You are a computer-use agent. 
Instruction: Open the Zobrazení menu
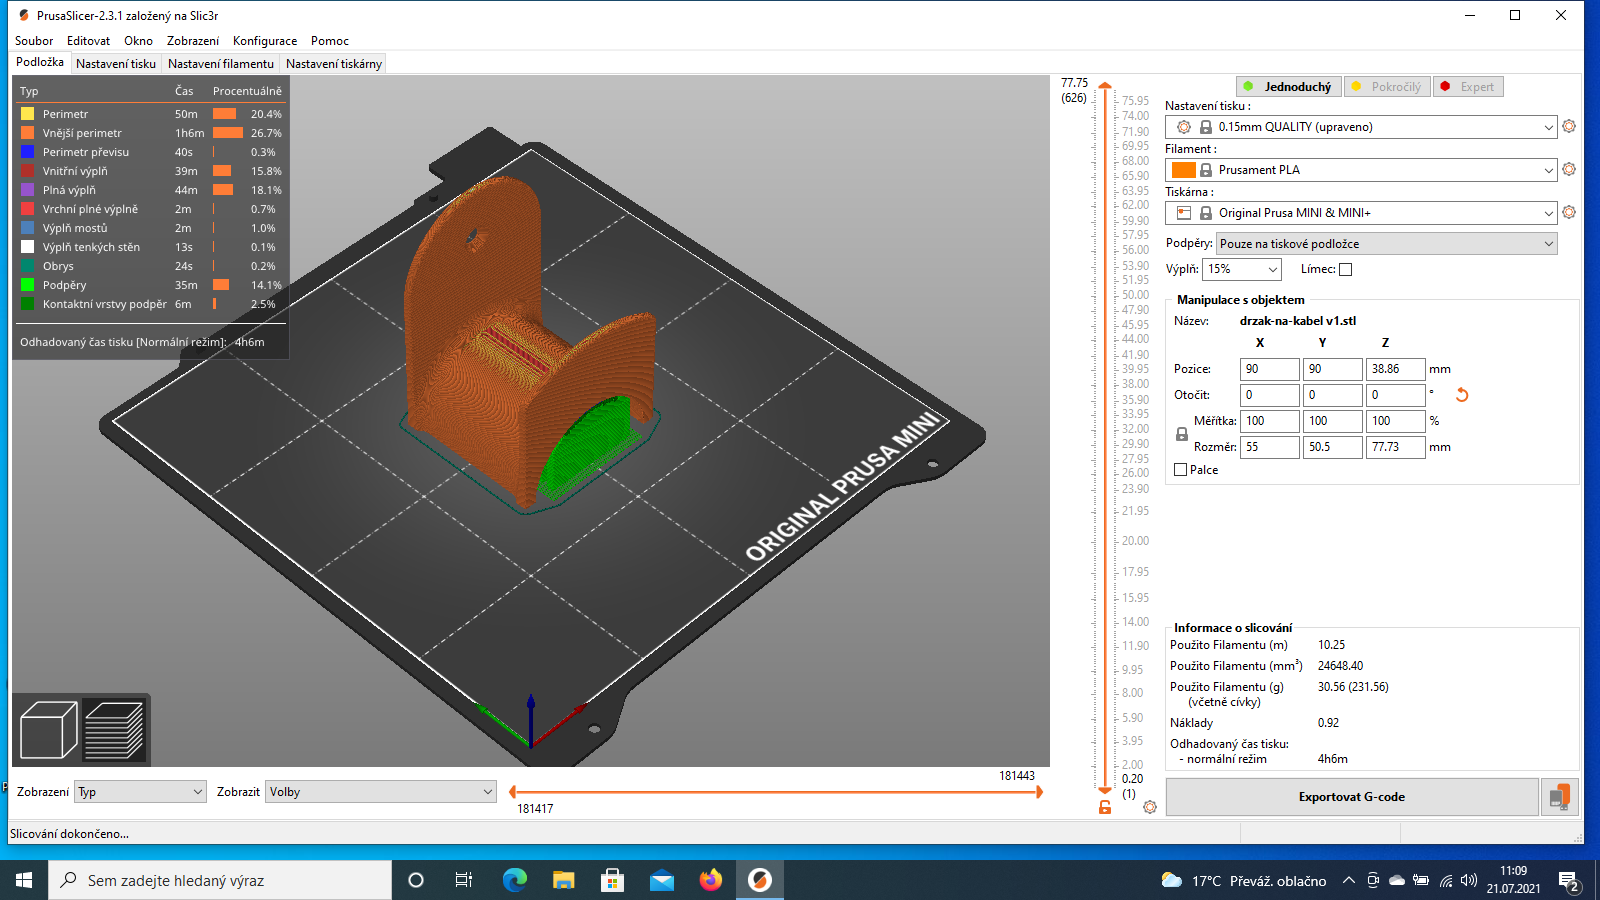(193, 41)
